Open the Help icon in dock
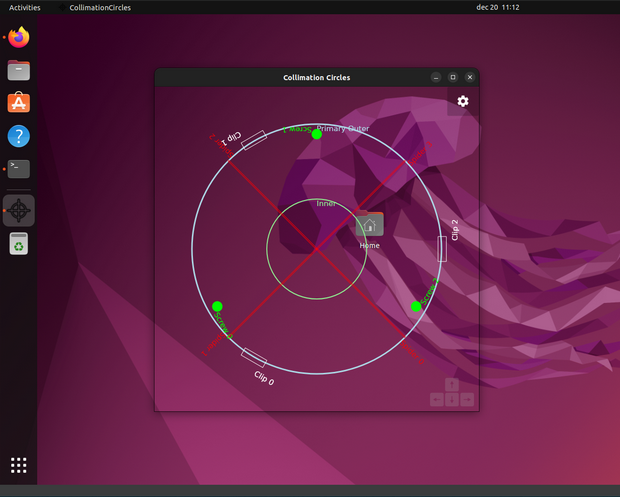Image resolution: width=620 pixels, height=497 pixels. [19, 136]
